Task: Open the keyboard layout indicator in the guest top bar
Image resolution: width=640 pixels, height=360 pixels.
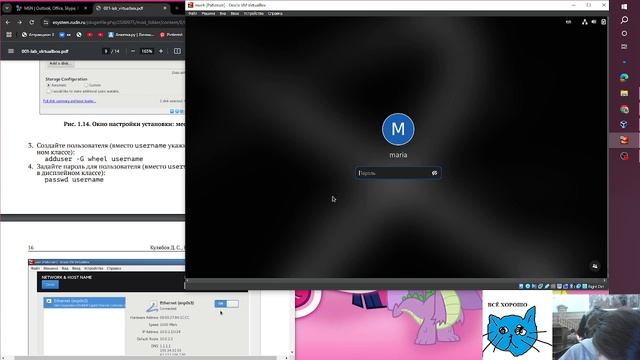Action: 568,22
